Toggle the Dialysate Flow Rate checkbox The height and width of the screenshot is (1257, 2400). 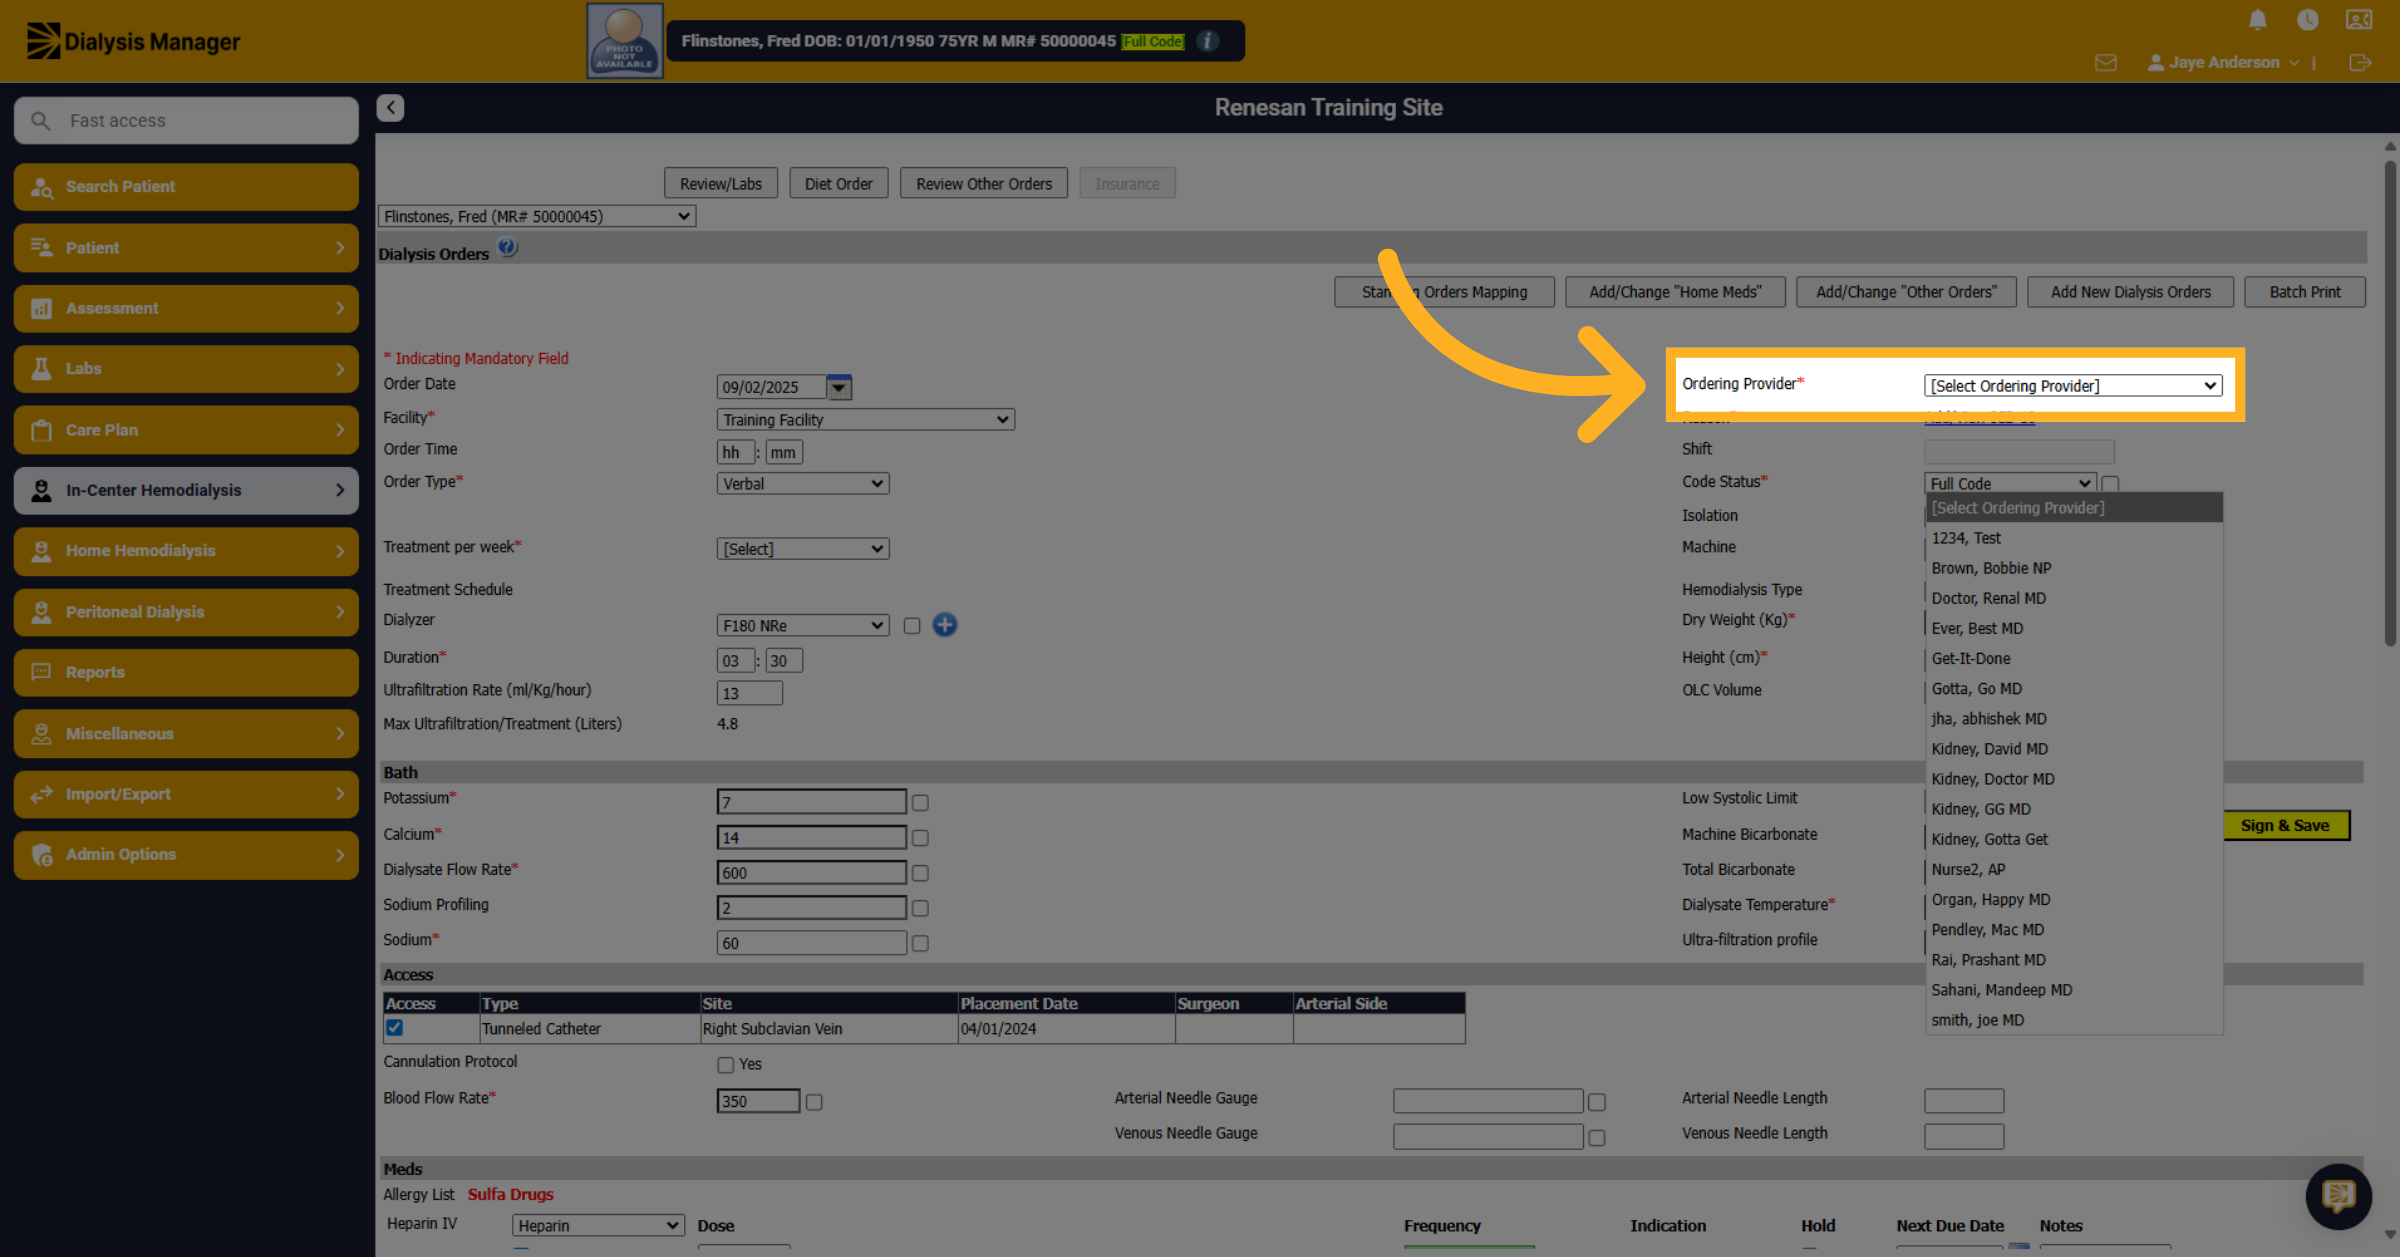(x=920, y=873)
